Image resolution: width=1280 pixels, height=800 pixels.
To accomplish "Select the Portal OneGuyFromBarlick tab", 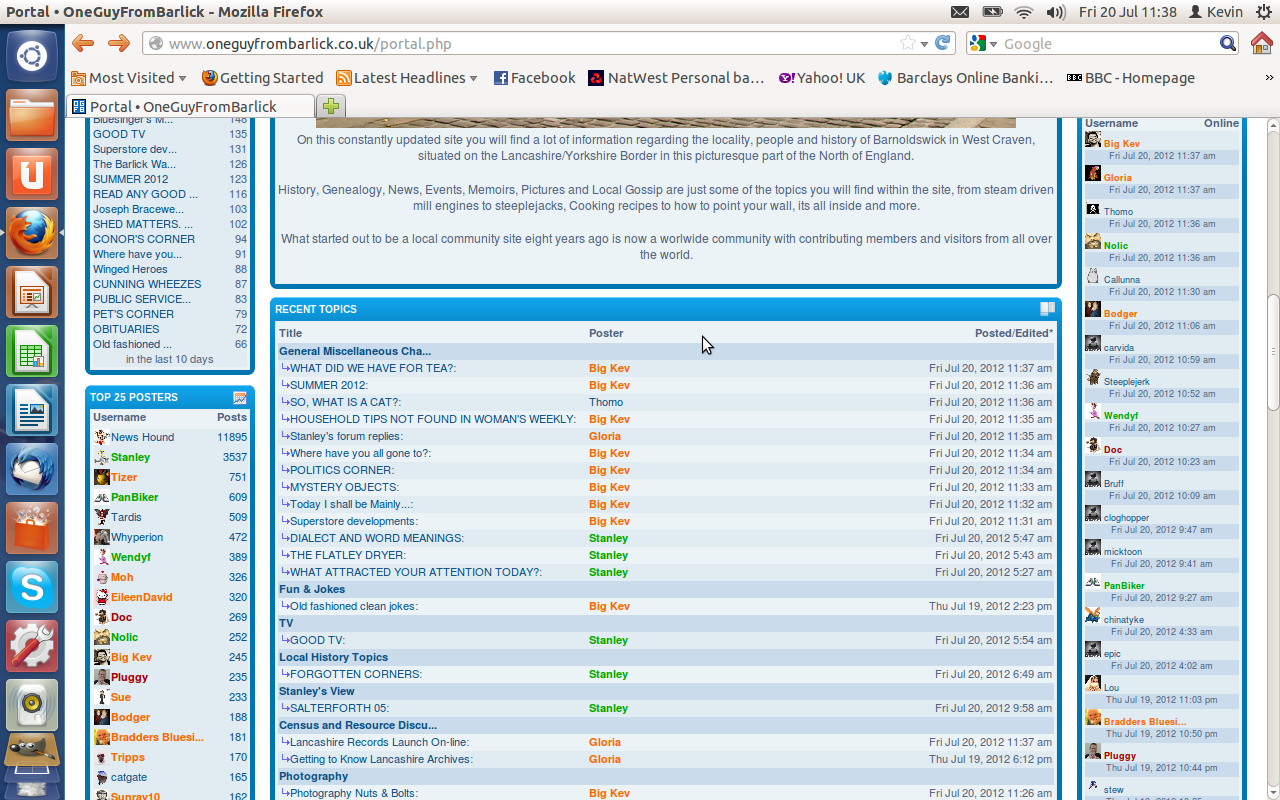I will [183, 106].
